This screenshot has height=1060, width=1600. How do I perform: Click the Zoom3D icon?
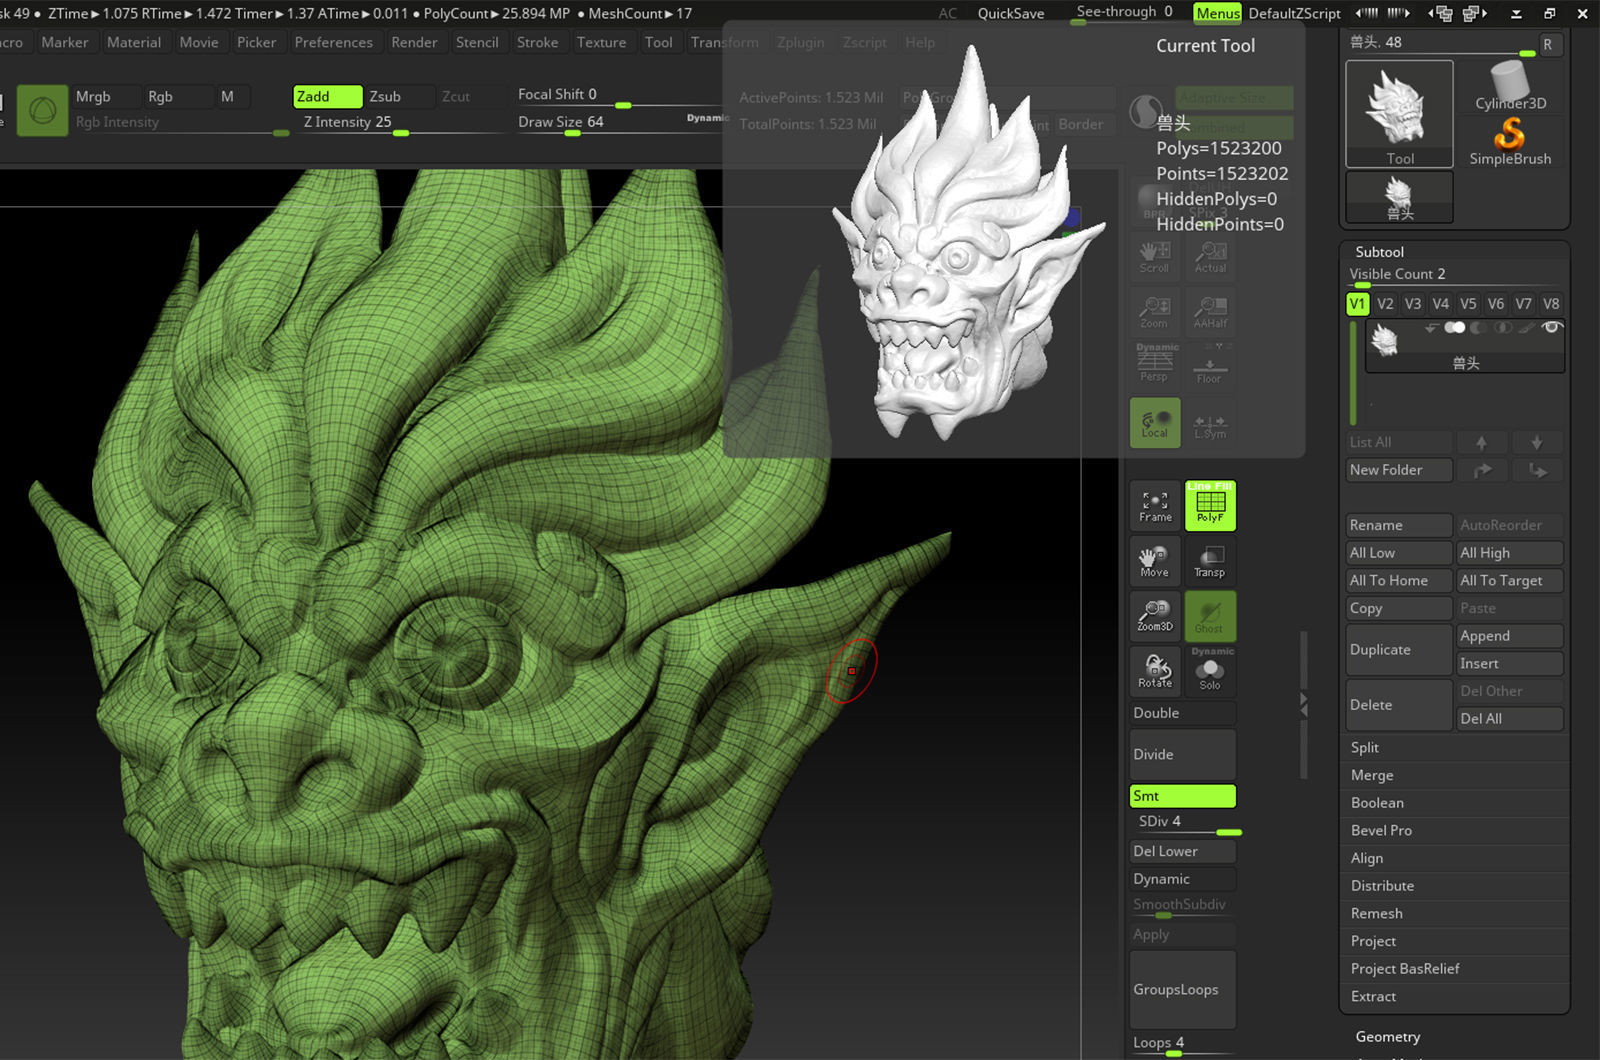point(1155,615)
